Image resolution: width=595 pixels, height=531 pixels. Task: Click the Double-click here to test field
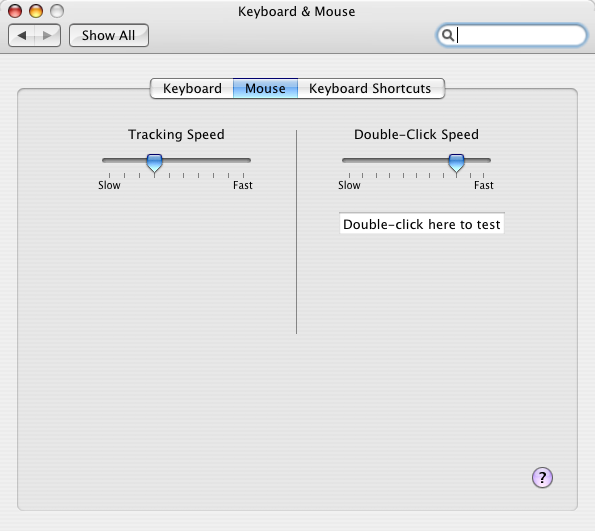point(422,224)
